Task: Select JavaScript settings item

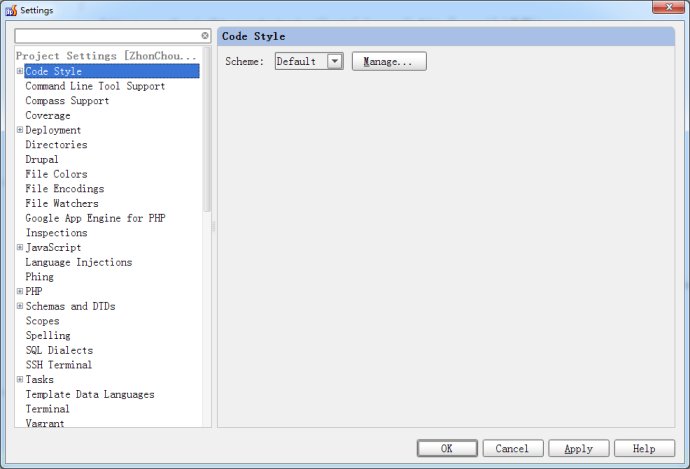Action: pos(53,247)
